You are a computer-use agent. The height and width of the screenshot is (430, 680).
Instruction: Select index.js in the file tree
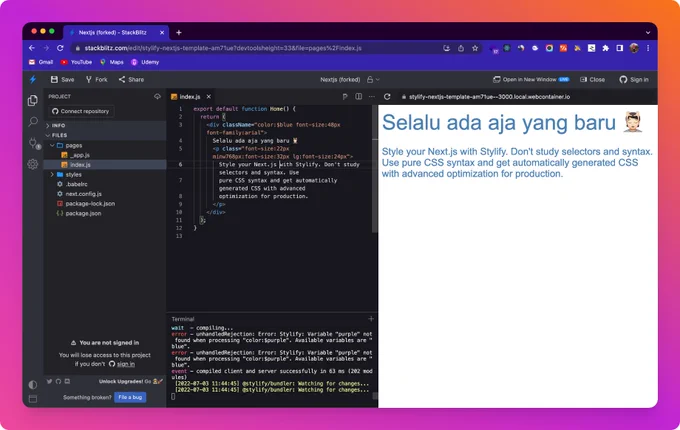click(x=105, y=165)
